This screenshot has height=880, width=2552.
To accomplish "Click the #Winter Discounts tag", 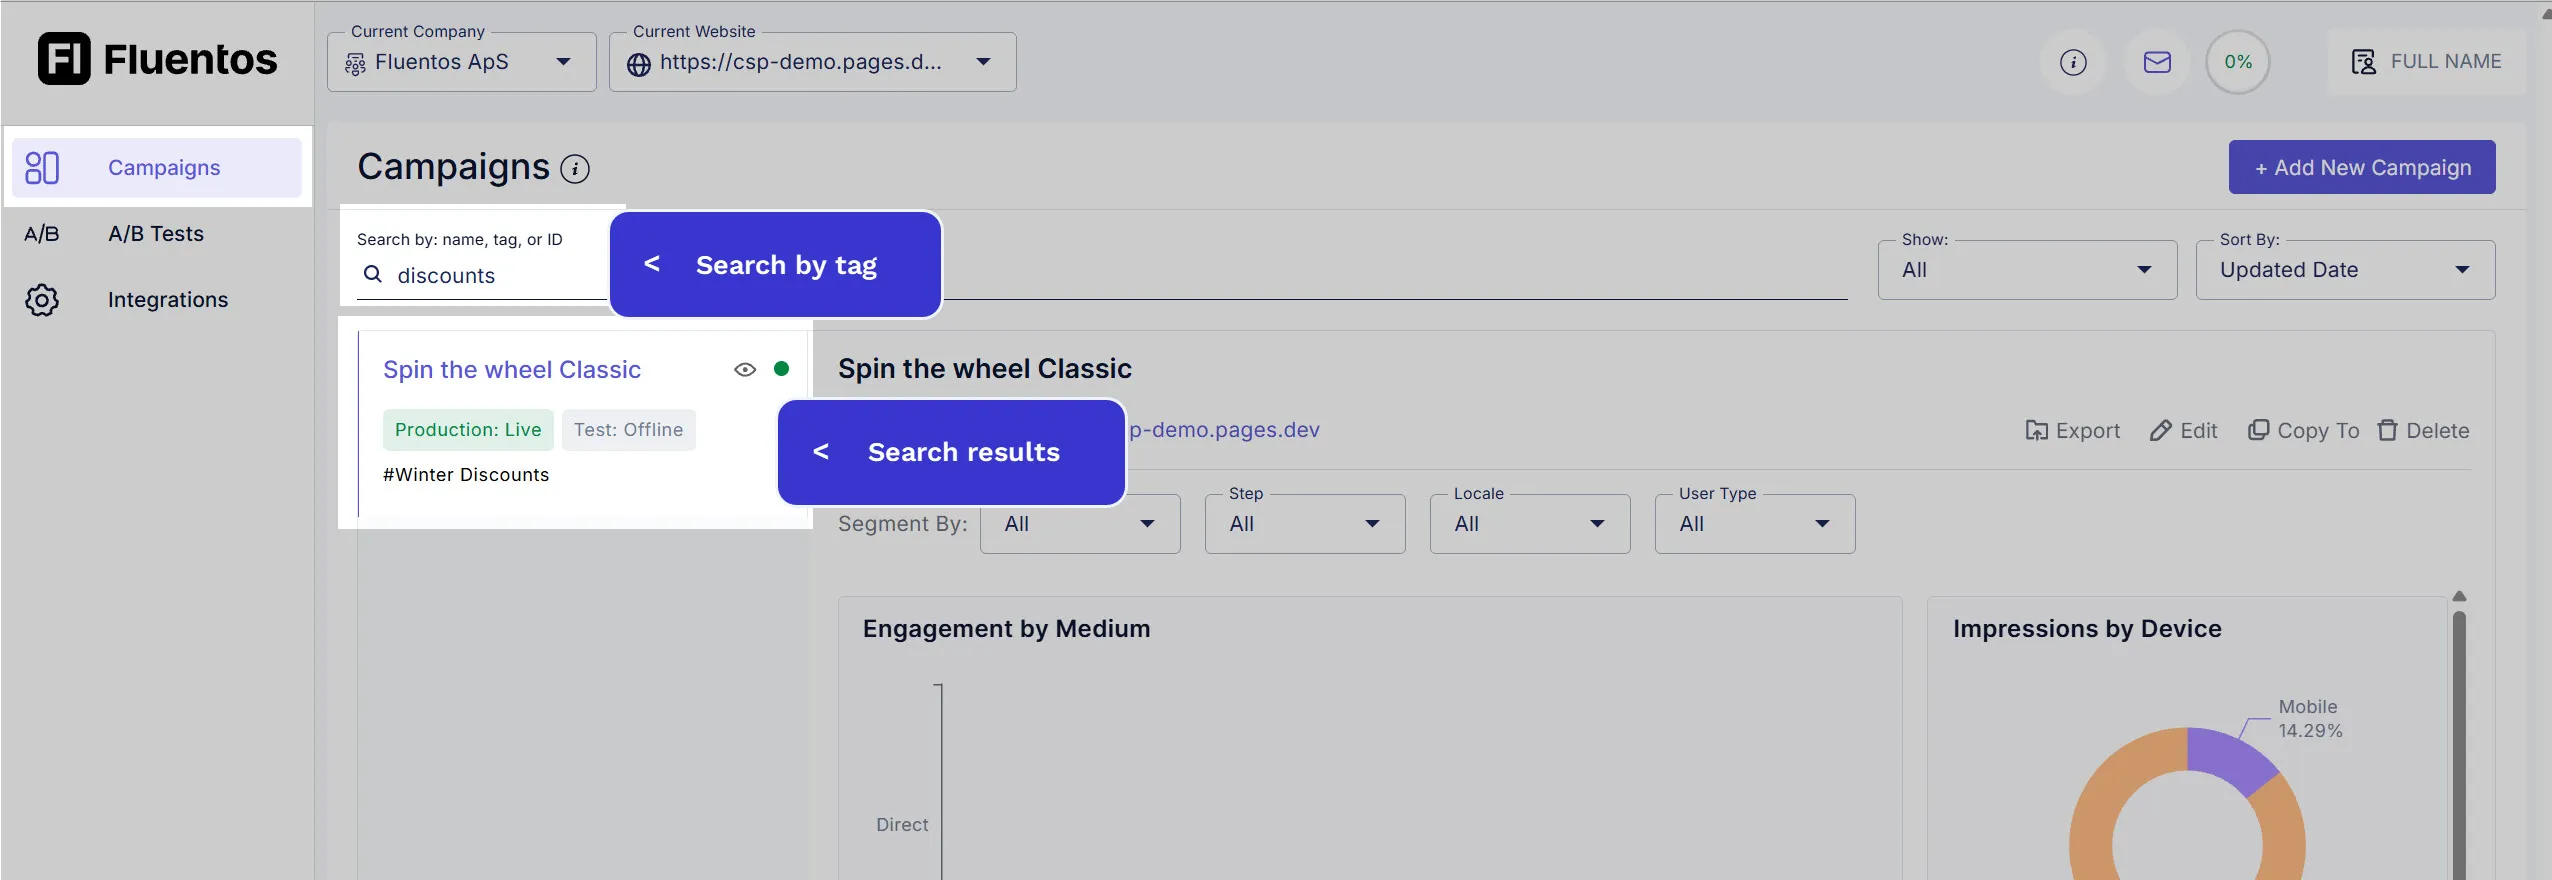I will pyautogui.click(x=466, y=474).
